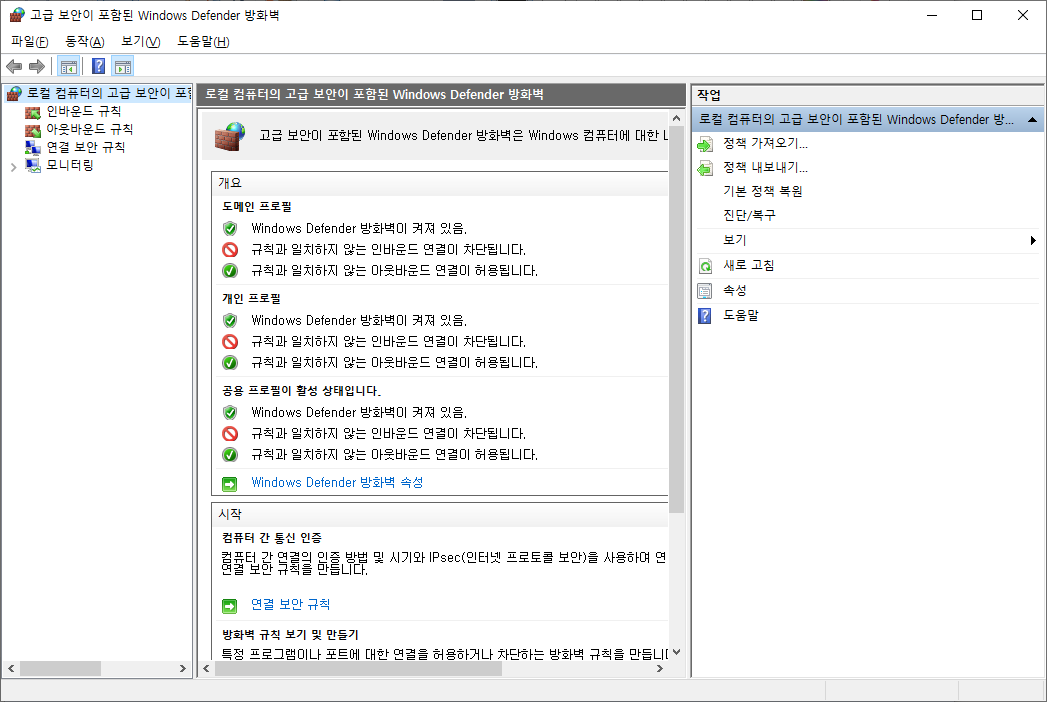Open the 연결 보안 규칙 link

point(290,604)
